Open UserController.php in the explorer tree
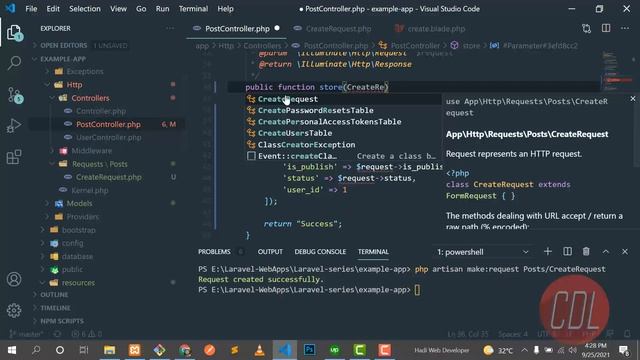 109,138
